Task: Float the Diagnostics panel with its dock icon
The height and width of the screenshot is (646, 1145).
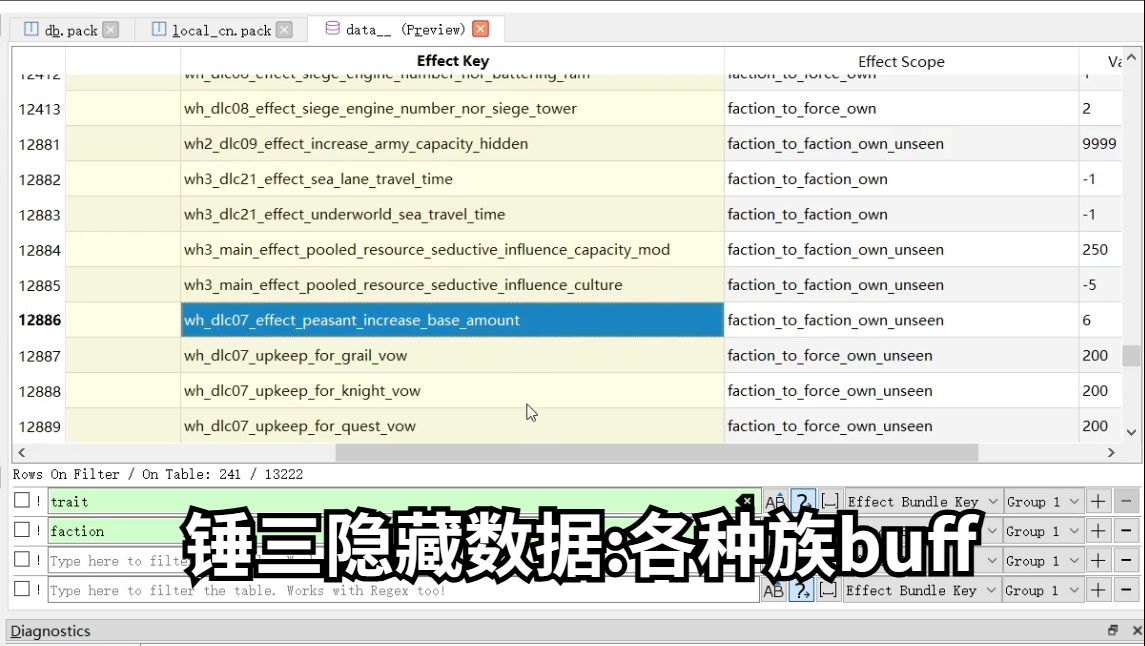Action: pos(1112,630)
